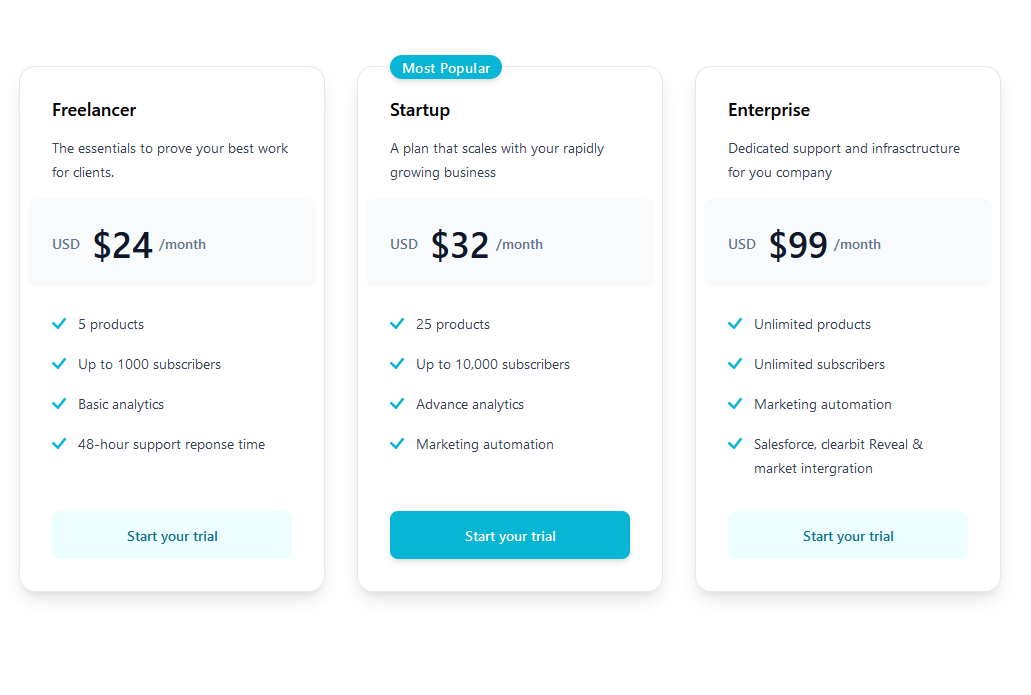Click the checkmark beside Unlimited products
The height and width of the screenshot is (695, 1031).
tap(735, 324)
